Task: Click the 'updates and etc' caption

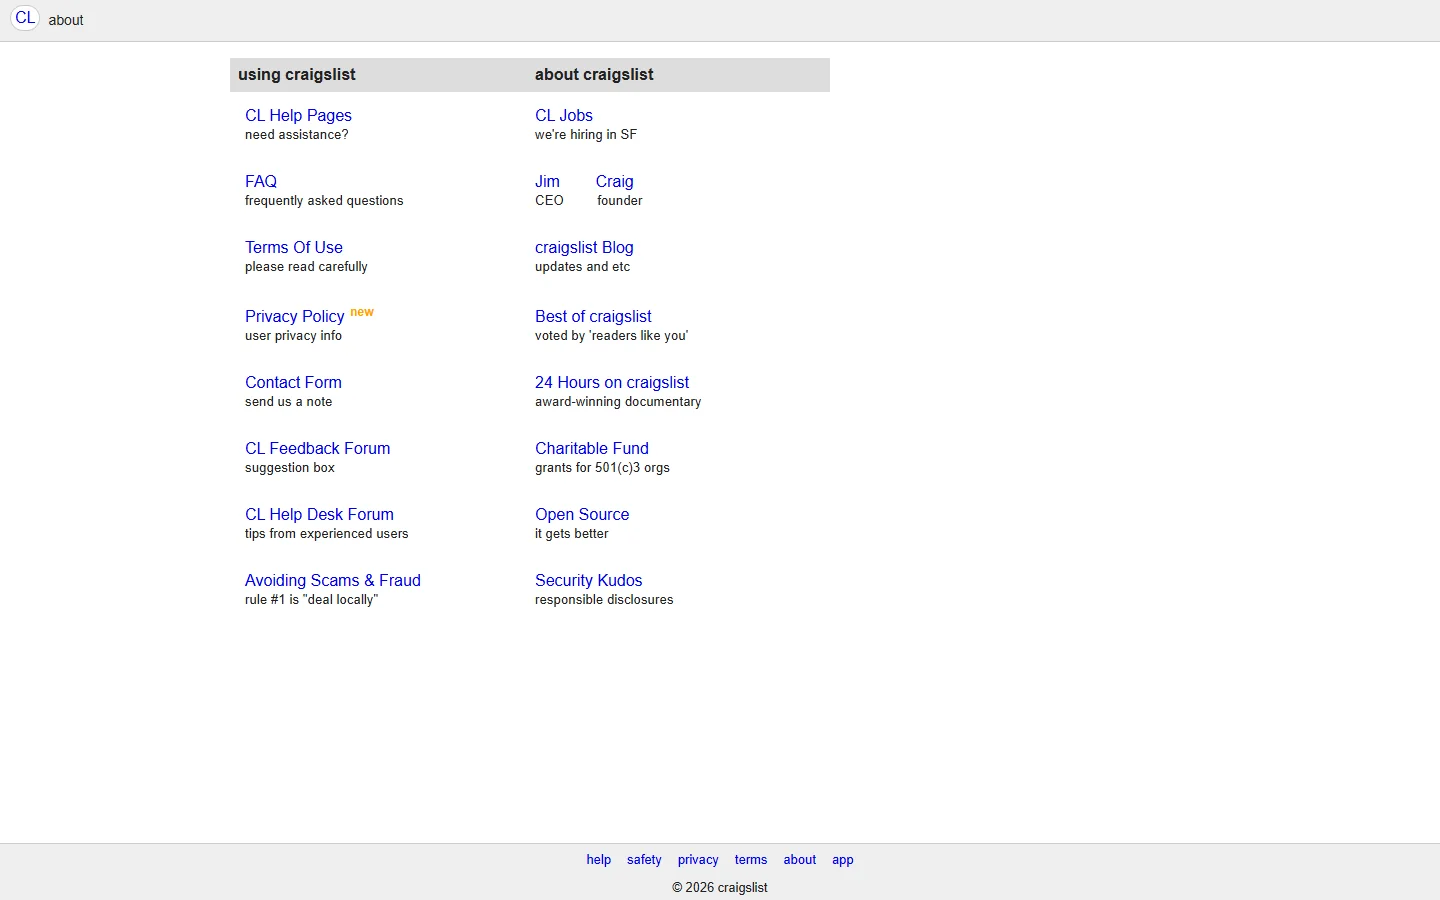Action: [582, 267]
